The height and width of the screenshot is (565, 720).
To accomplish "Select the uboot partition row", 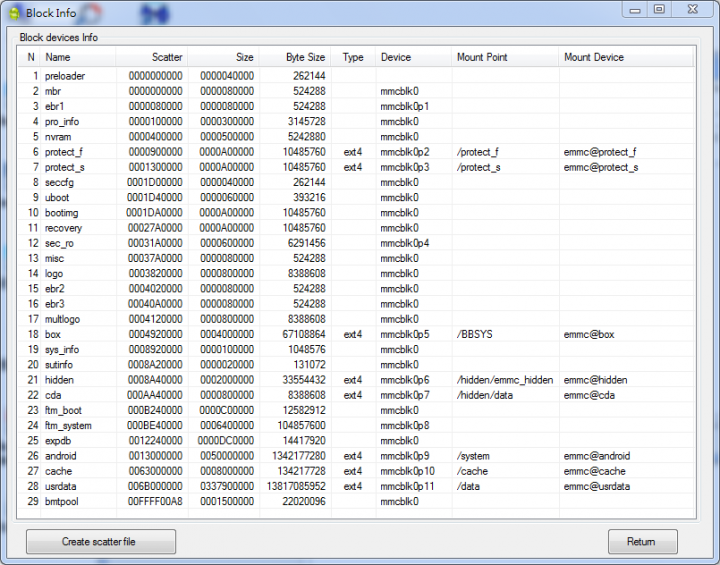I will pyautogui.click(x=356, y=197).
